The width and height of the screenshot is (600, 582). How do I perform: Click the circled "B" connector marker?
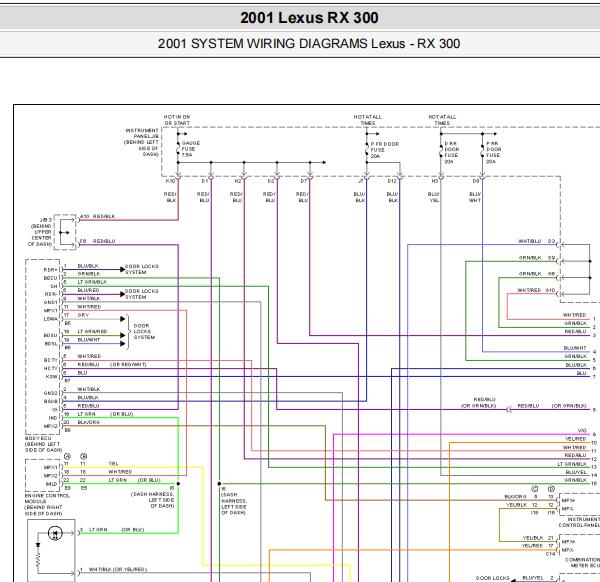point(84,456)
